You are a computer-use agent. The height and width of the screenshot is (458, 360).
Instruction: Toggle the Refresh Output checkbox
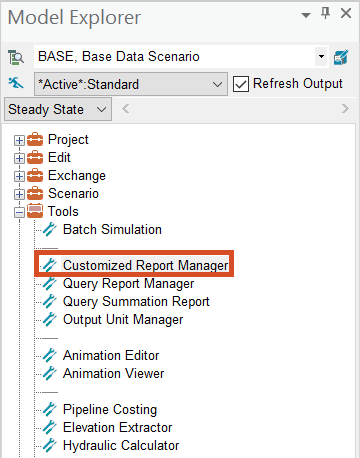pos(241,84)
